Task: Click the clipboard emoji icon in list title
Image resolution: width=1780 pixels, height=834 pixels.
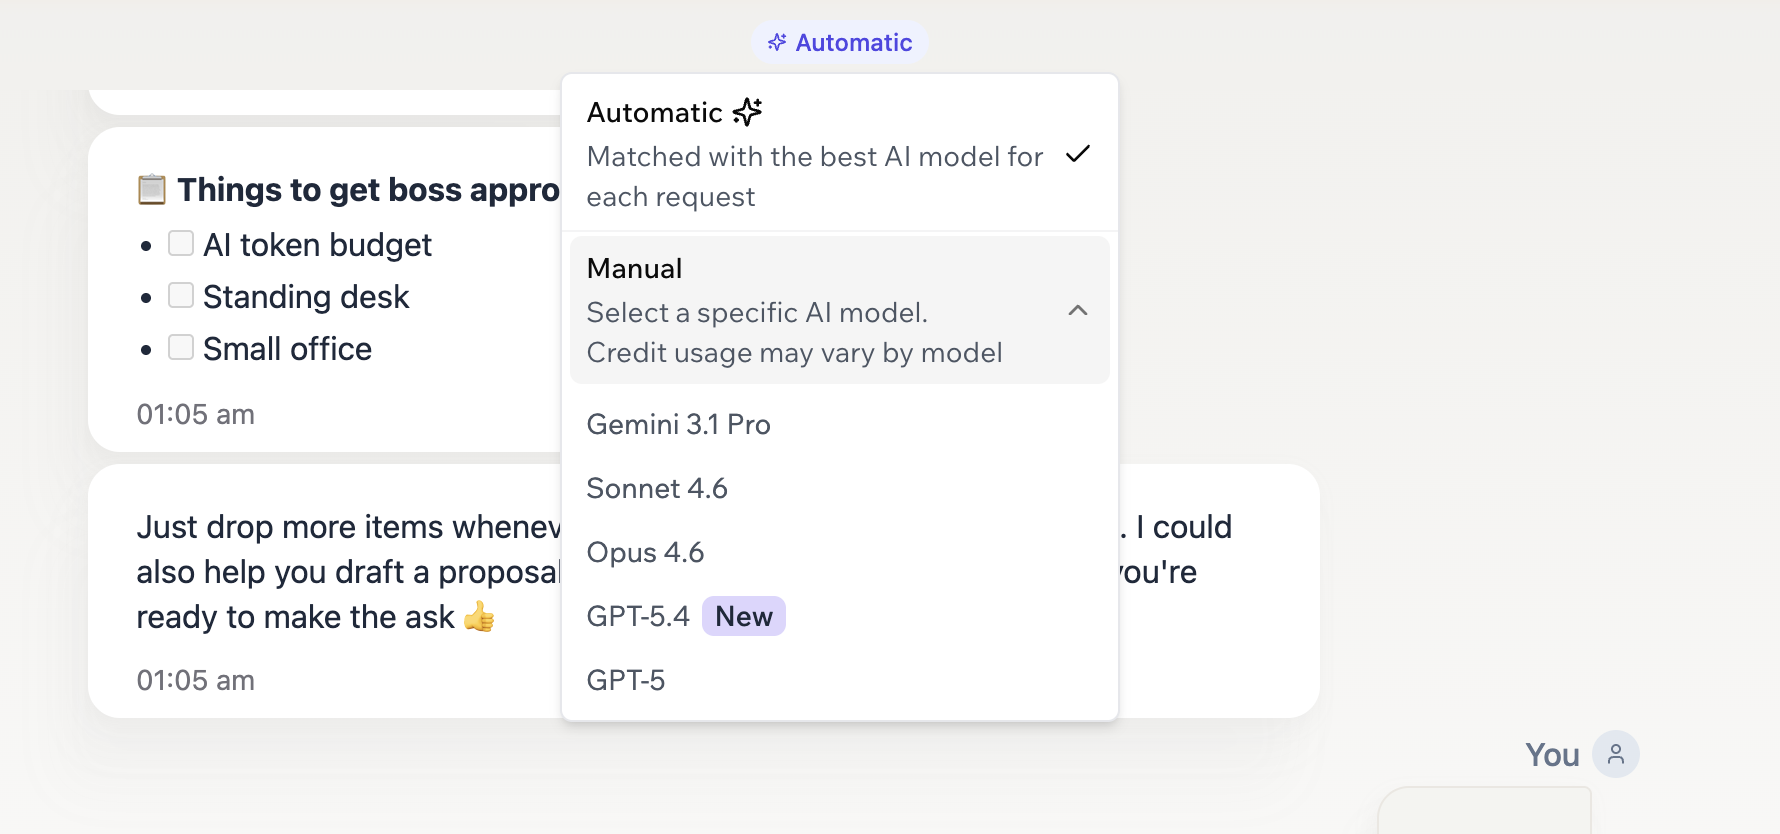Action: [x=152, y=189]
